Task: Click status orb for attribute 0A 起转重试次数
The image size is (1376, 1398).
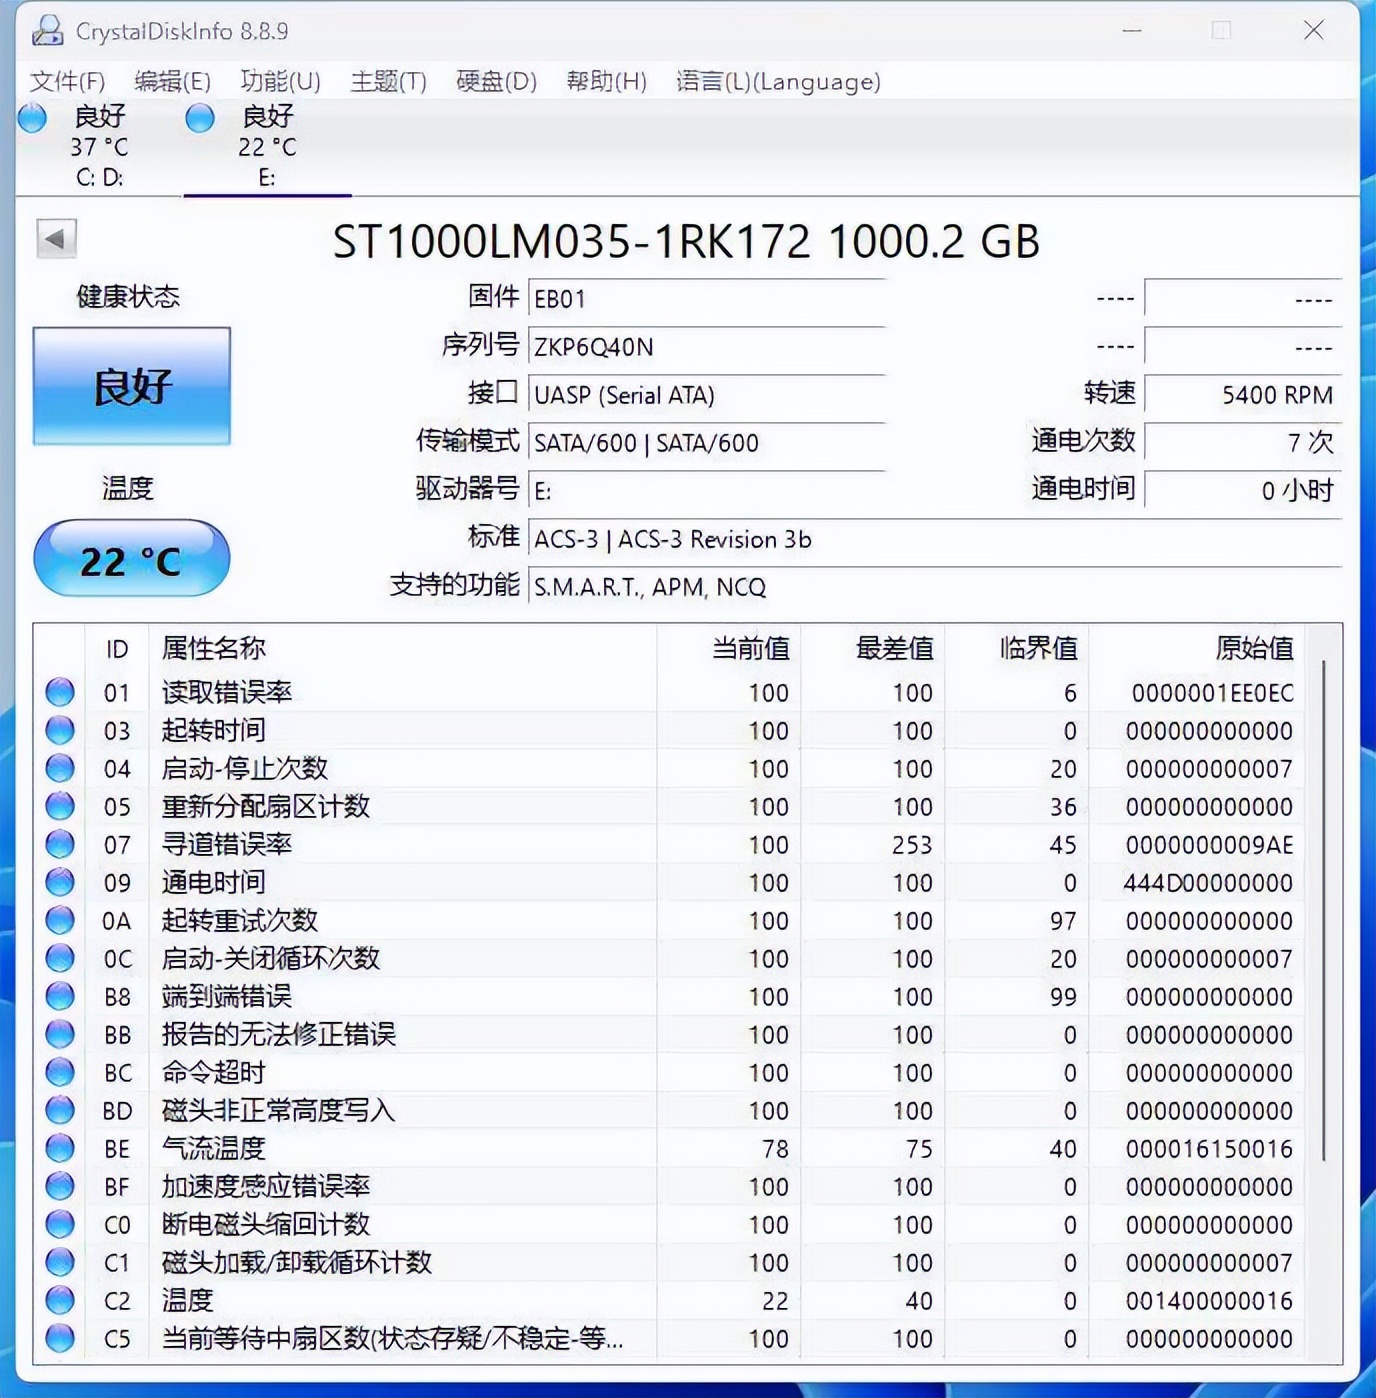Action: click(x=60, y=920)
